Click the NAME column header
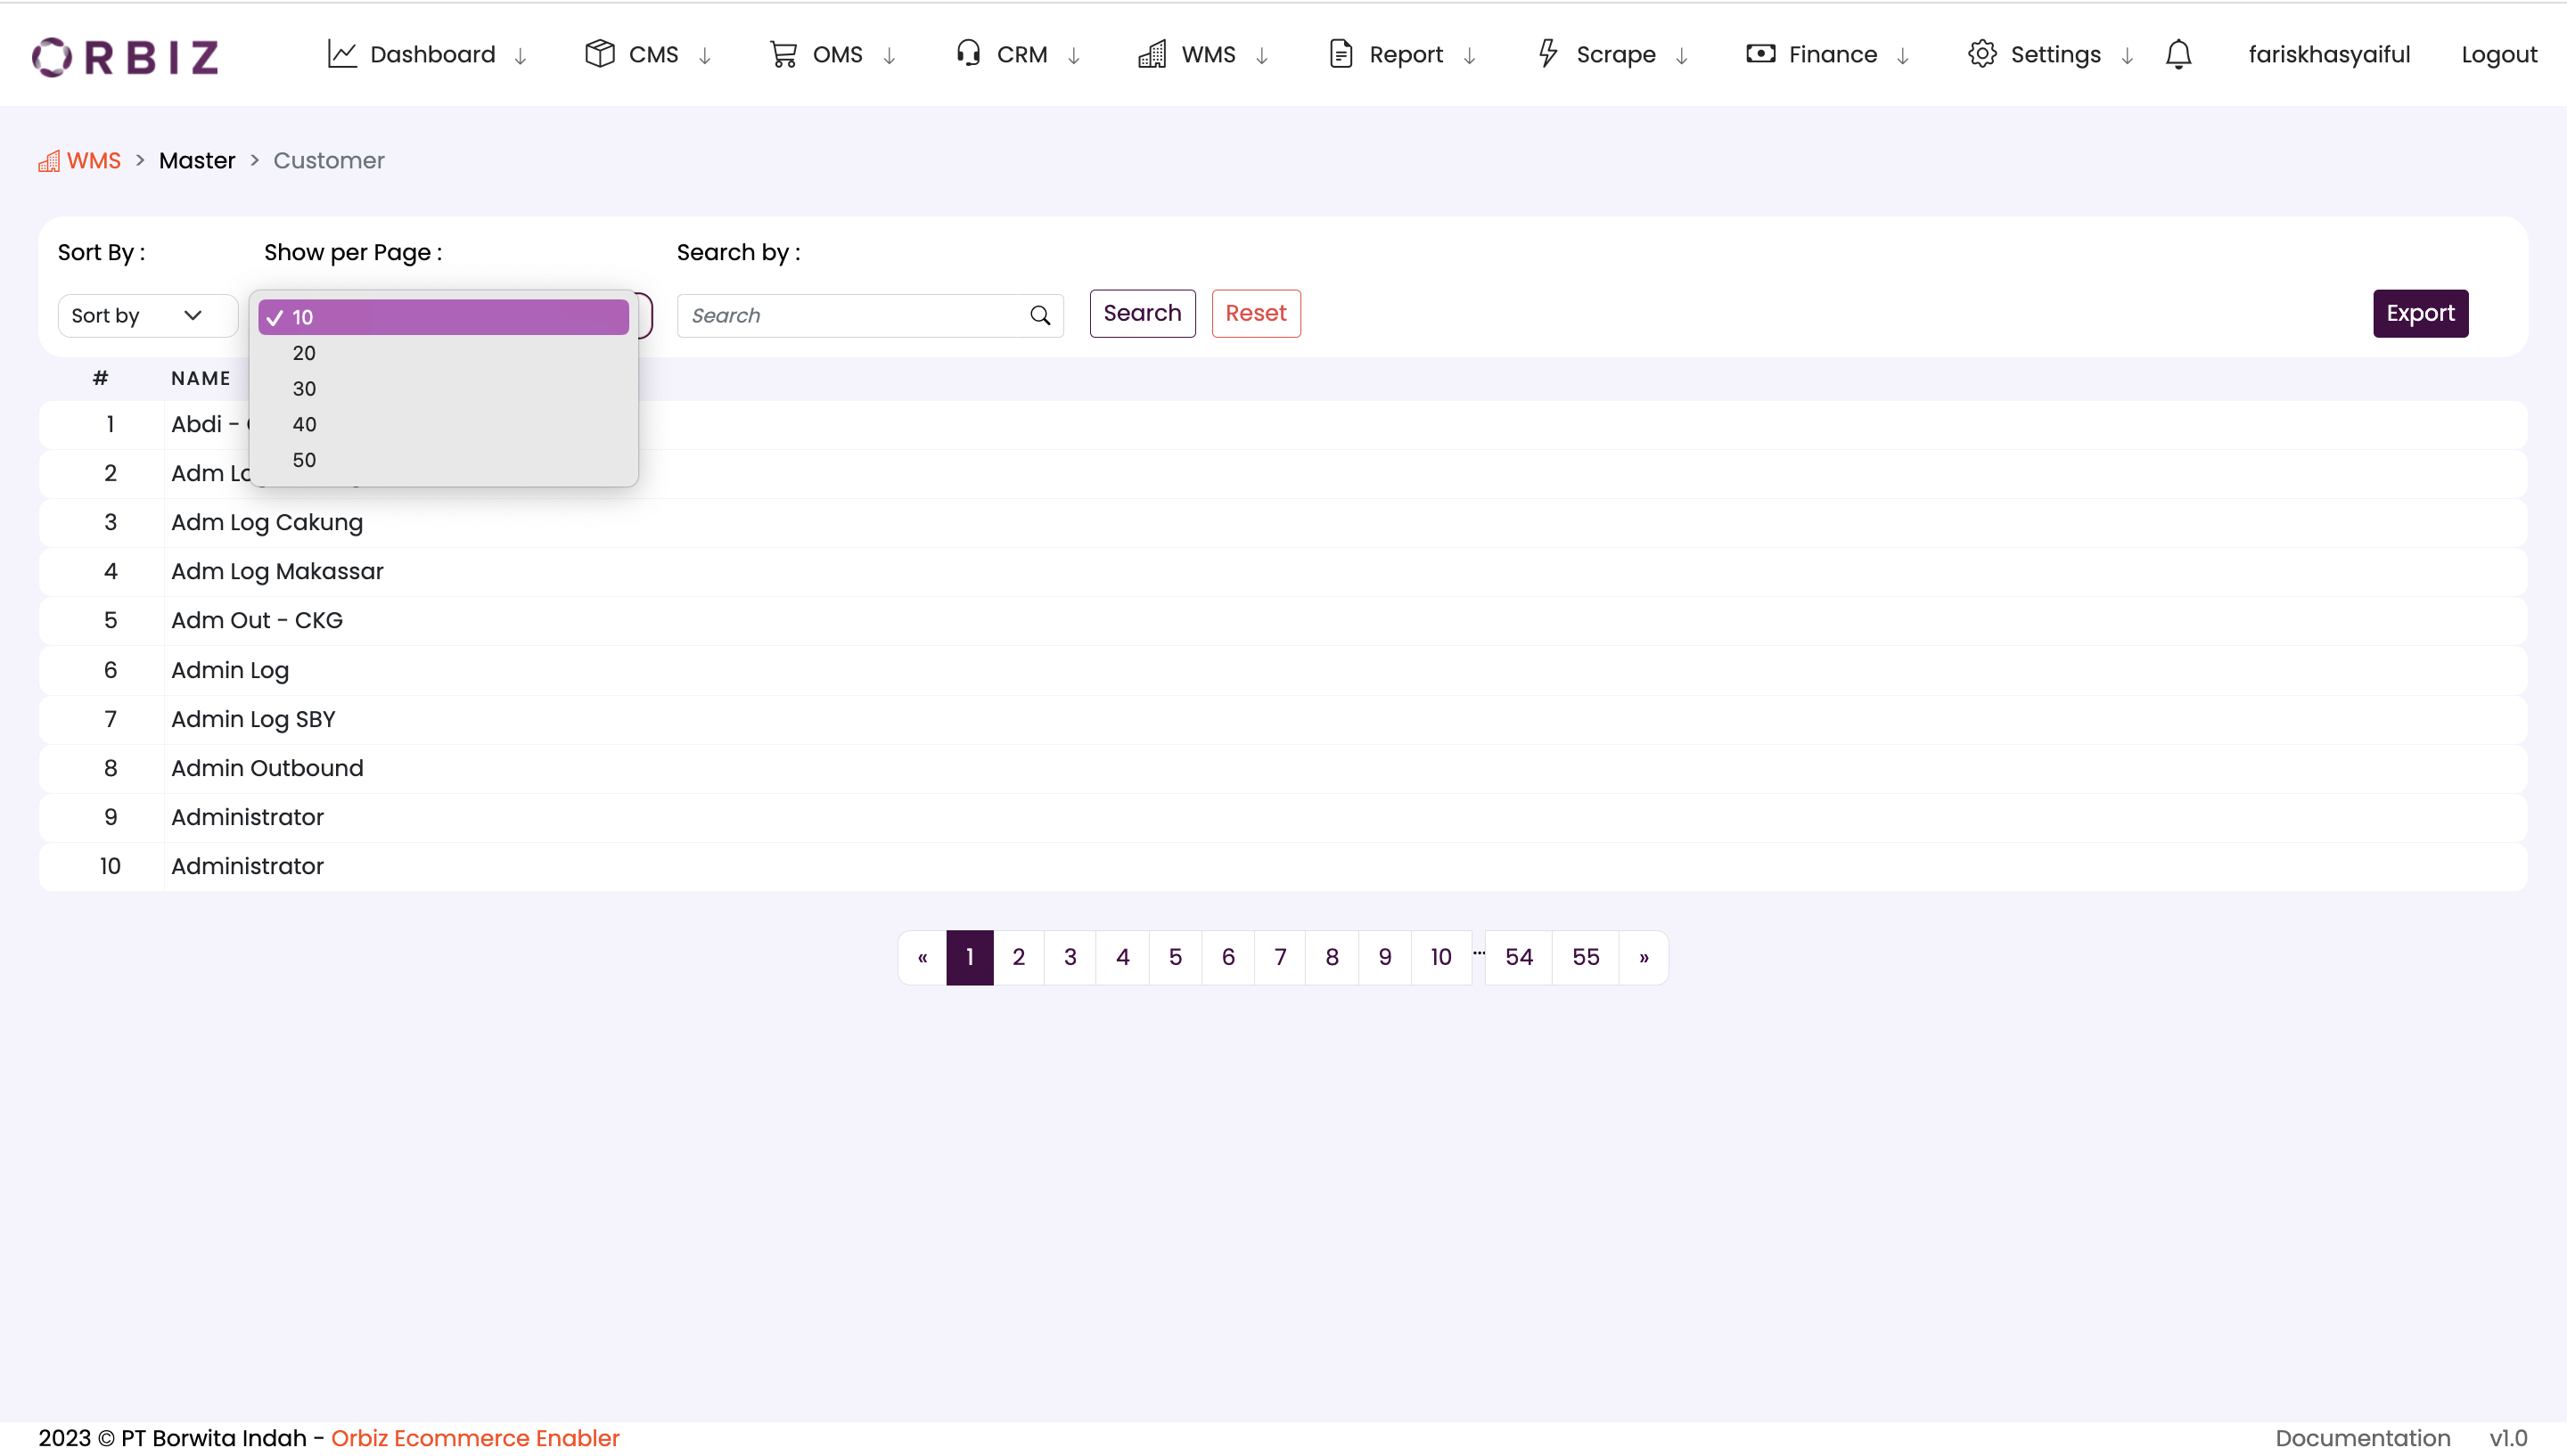The width and height of the screenshot is (2567, 1456). 201,379
